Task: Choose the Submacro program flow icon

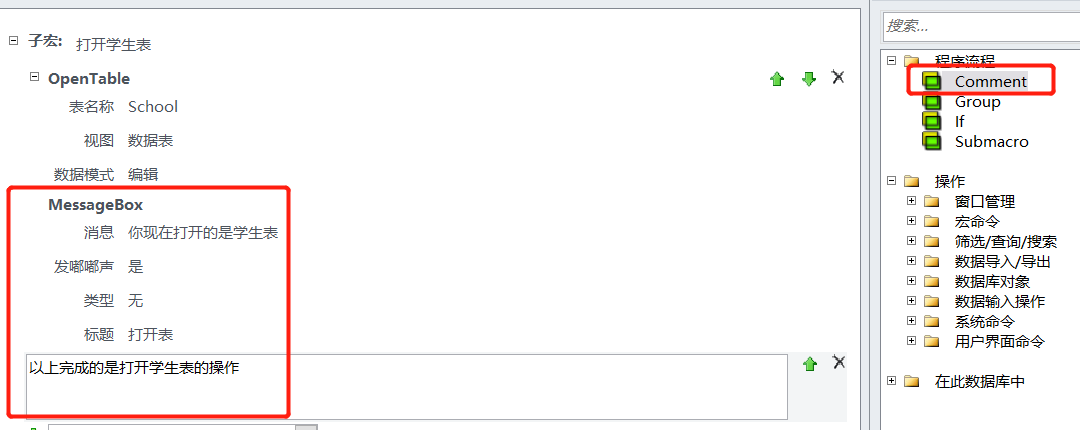Action: coord(932,141)
